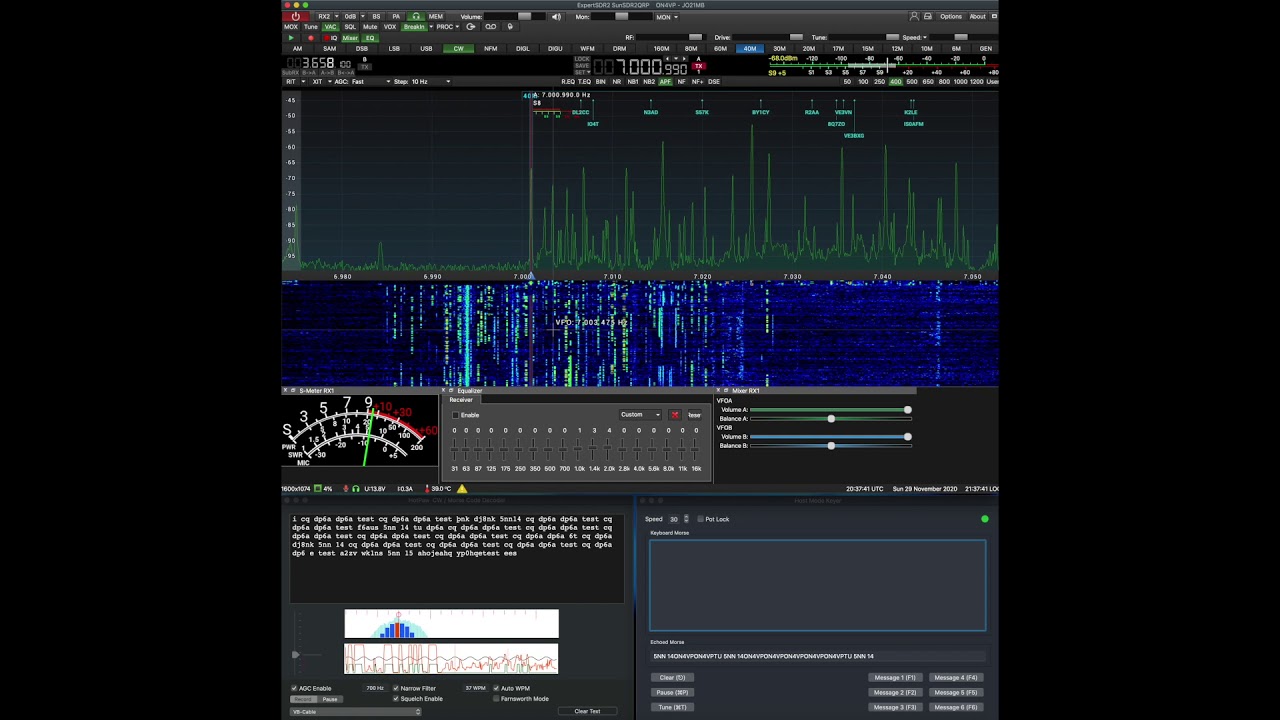This screenshot has height=720, width=1280.
Task: Click the VFOA Volume A slider
Action: (x=831, y=410)
